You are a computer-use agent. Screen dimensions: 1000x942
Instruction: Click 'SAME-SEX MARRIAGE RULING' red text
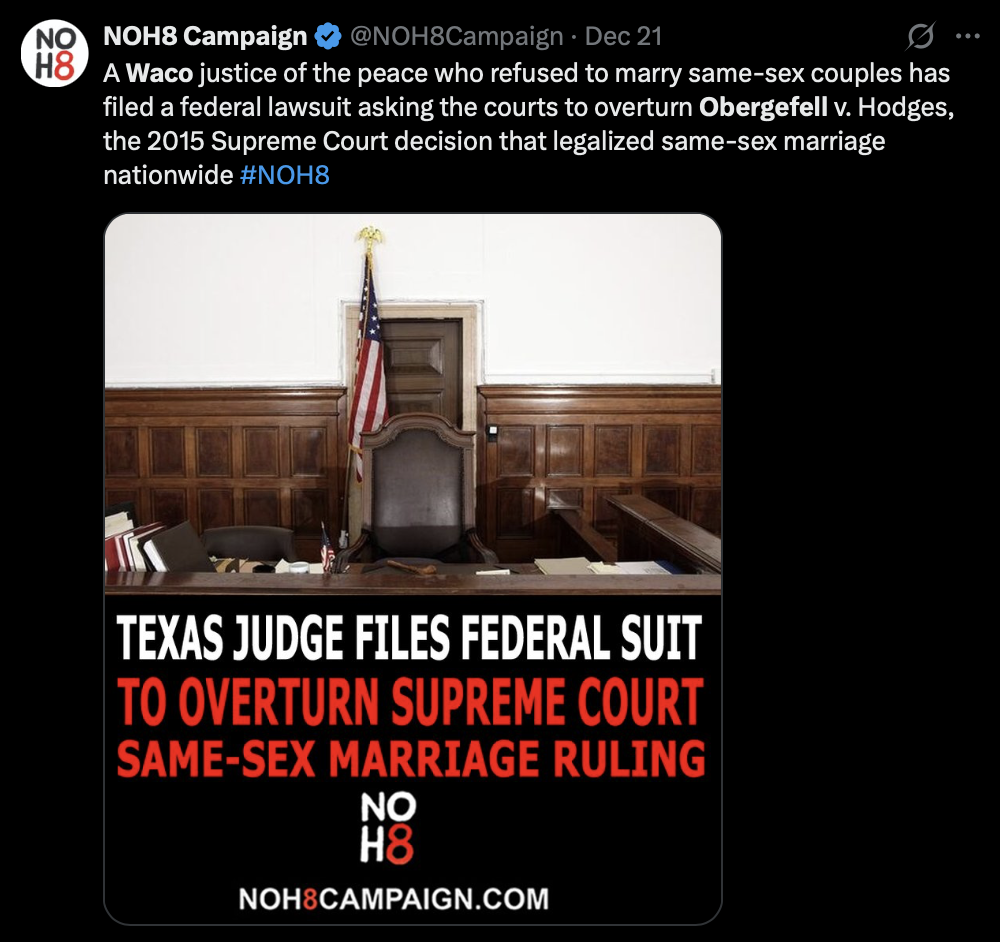point(411,759)
